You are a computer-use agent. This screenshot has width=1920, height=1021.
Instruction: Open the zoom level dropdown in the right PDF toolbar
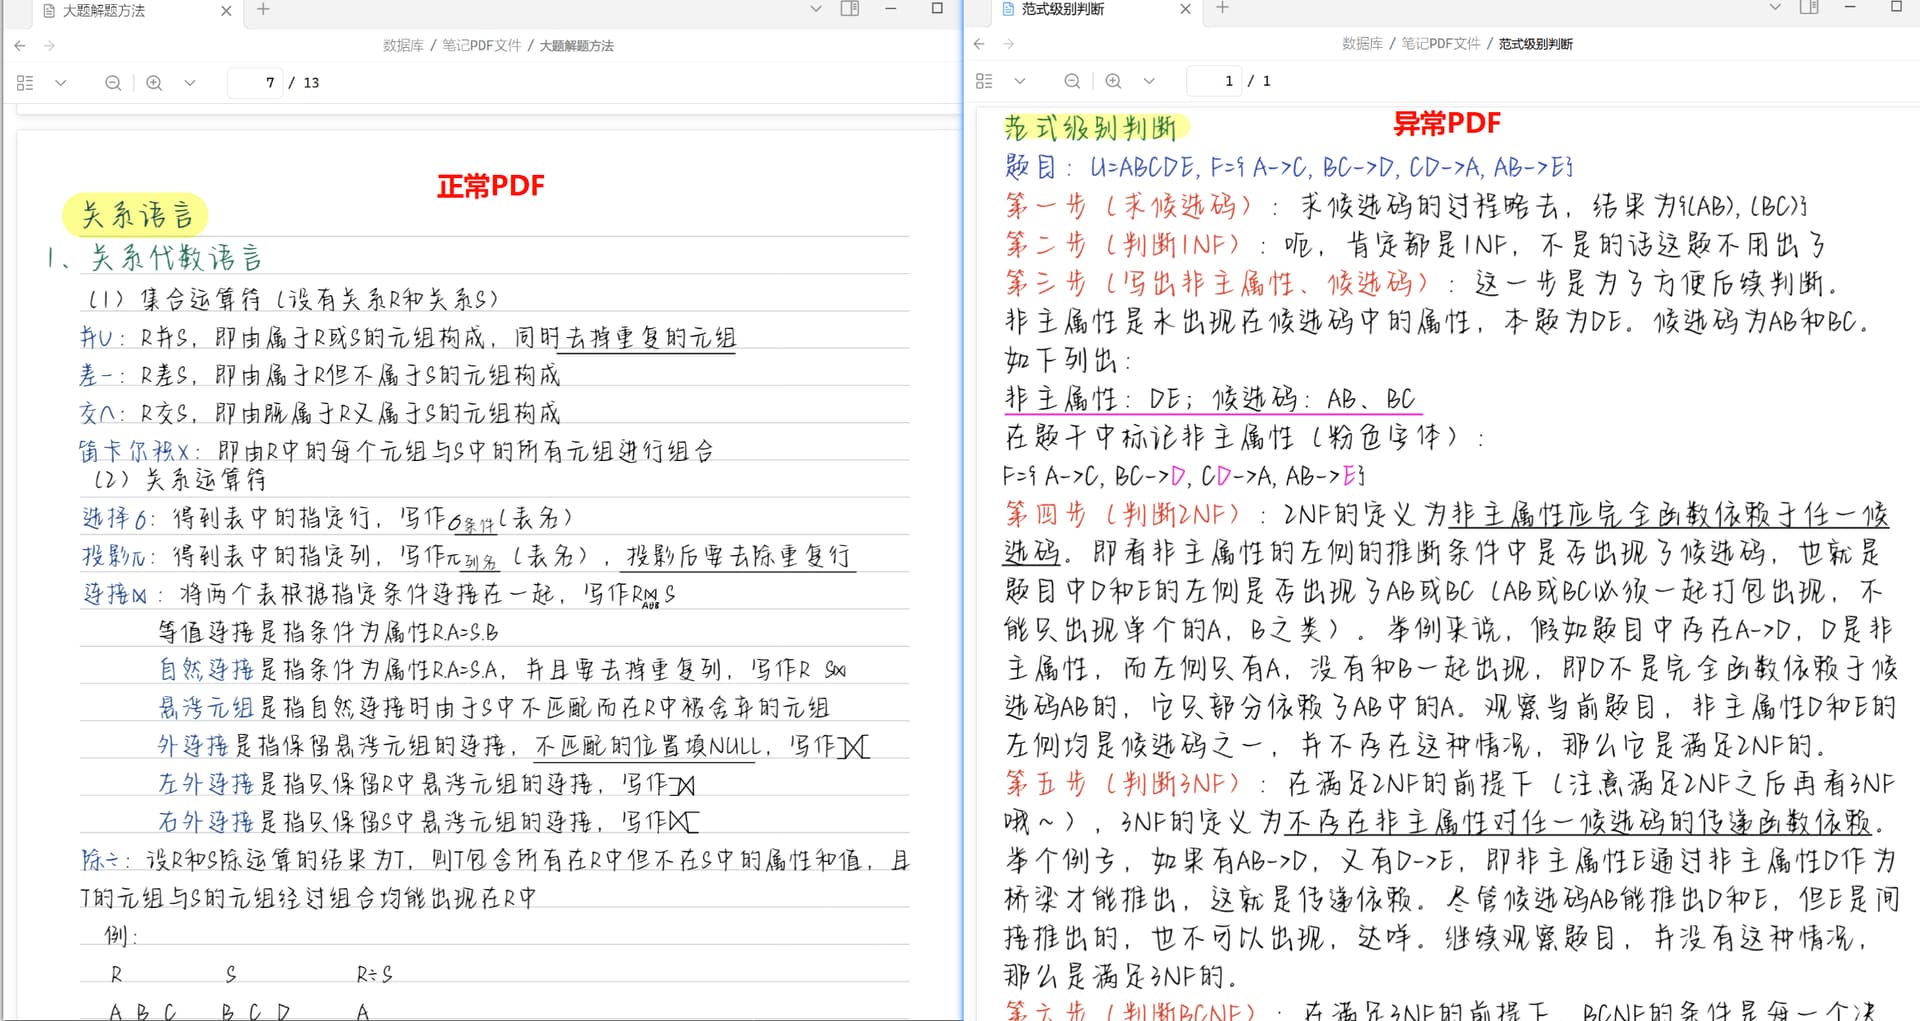[x=1149, y=81]
